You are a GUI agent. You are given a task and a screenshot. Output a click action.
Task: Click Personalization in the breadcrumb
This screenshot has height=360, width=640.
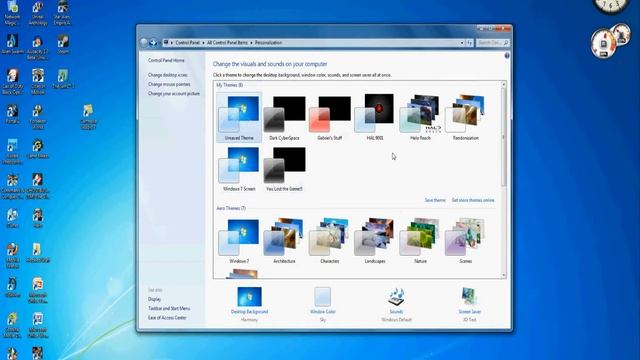268,42
